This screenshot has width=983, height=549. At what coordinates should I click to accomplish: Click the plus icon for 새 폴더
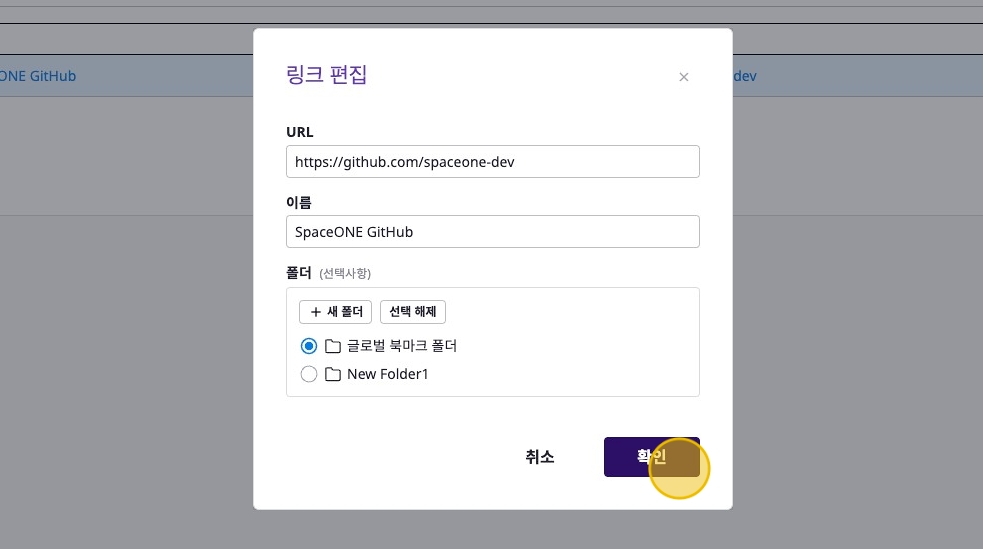tap(315, 312)
